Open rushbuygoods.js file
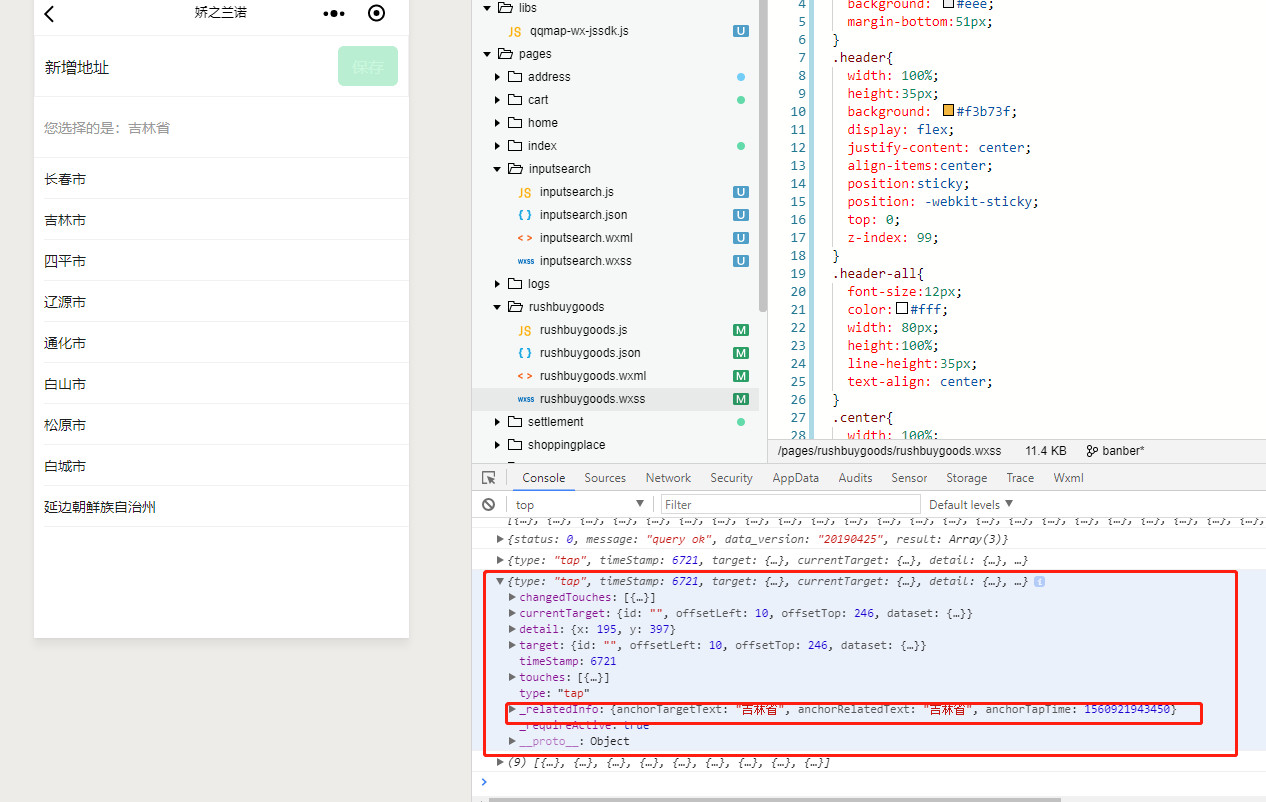1266x802 pixels. pyautogui.click(x=583, y=330)
